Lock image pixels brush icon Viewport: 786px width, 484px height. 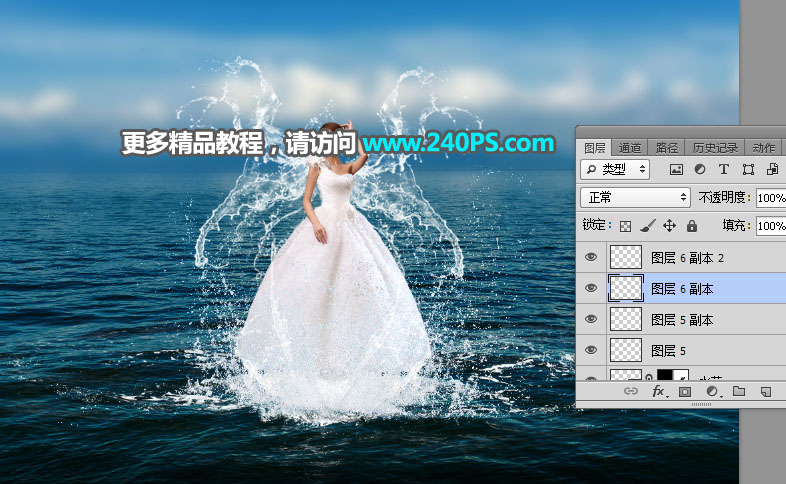coord(648,226)
